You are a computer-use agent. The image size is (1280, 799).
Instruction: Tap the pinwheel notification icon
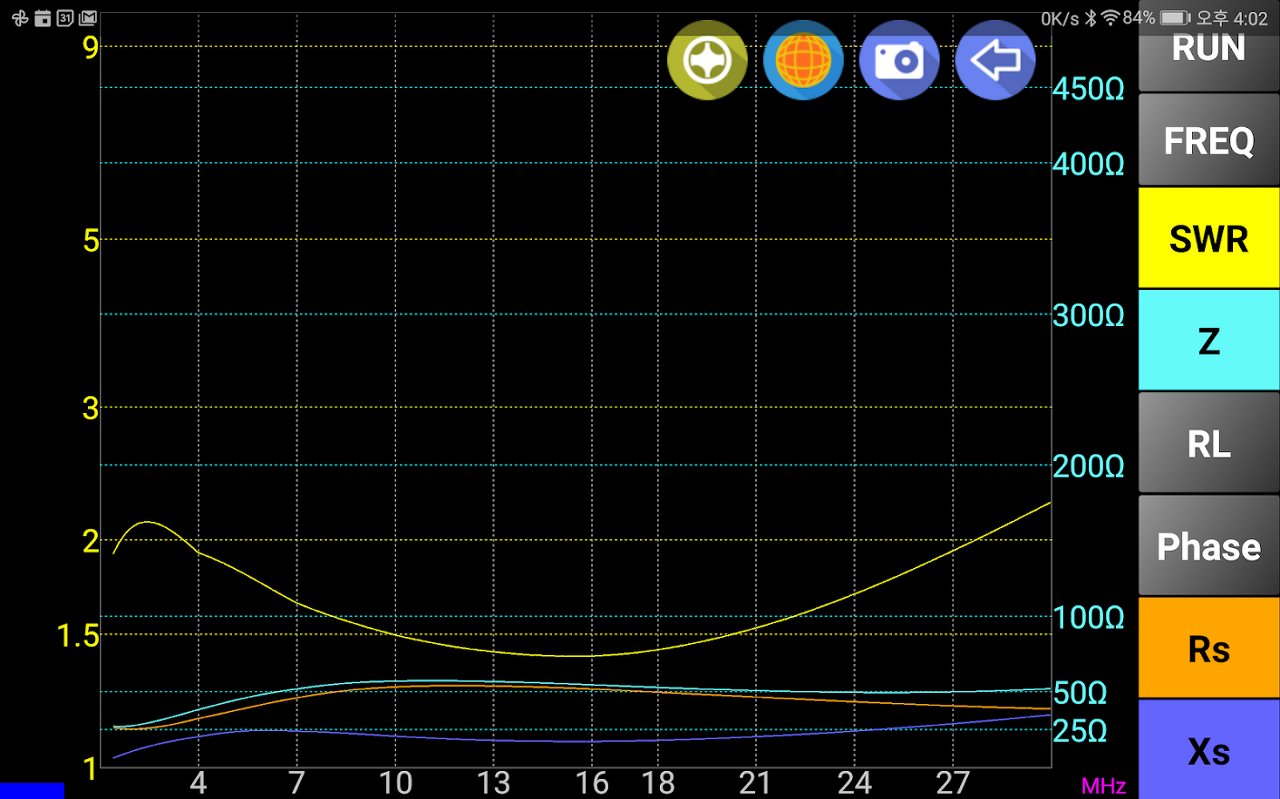tap(20, 18)
